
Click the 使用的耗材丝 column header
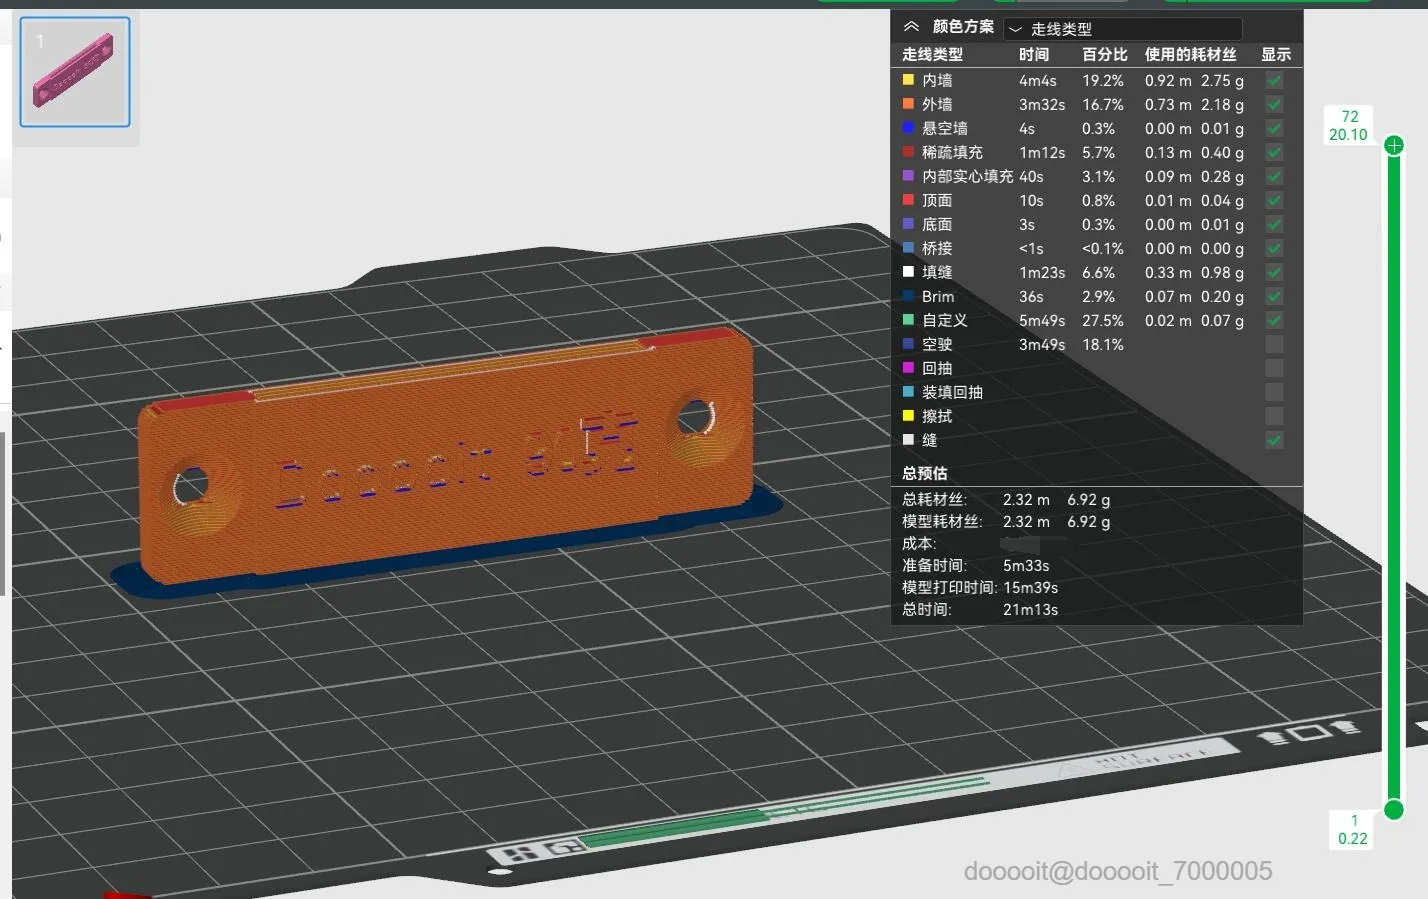1190,54
